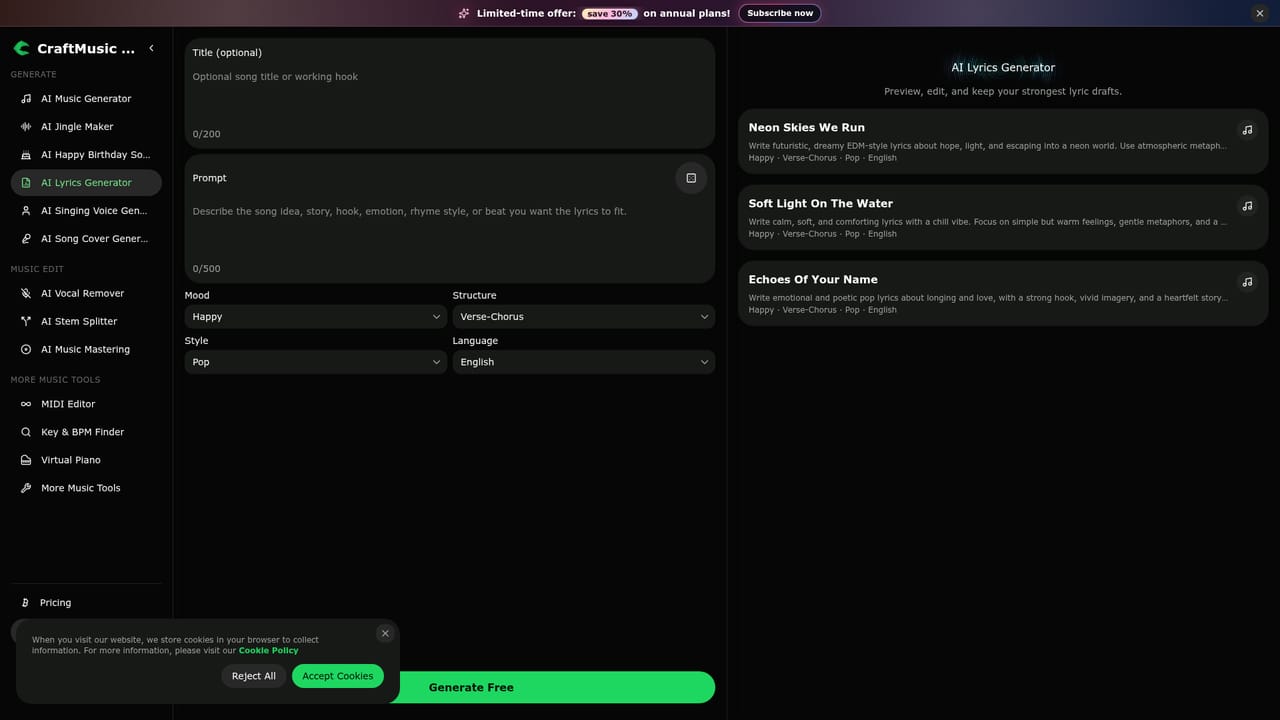Image resolution: width=1280 pixels, height=720 pixels.
Task: Close the limited-time offer banner
Action: (1260, 13)
